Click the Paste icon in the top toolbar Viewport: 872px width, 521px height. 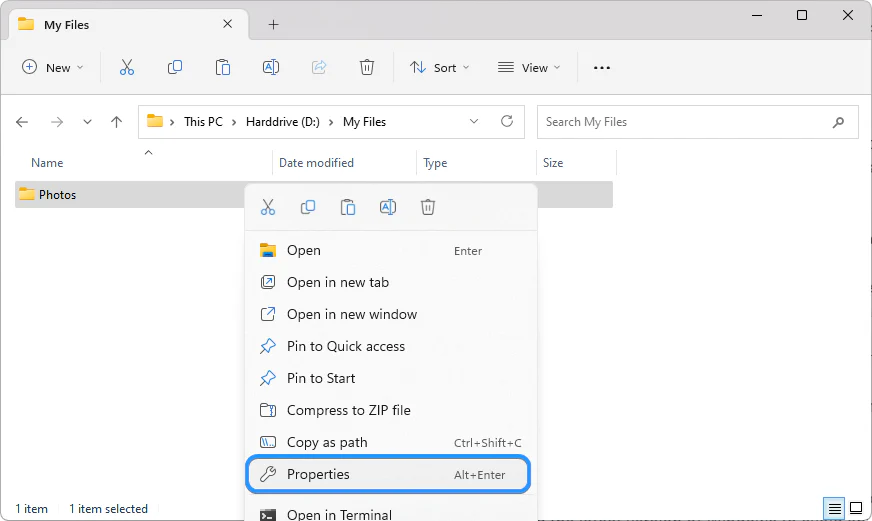tap(222, 67)
